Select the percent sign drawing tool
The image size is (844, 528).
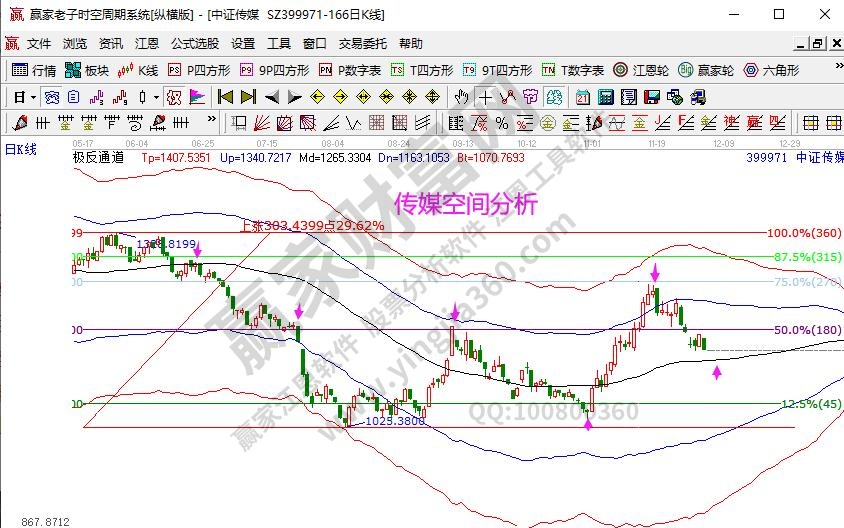coord(501,123)
